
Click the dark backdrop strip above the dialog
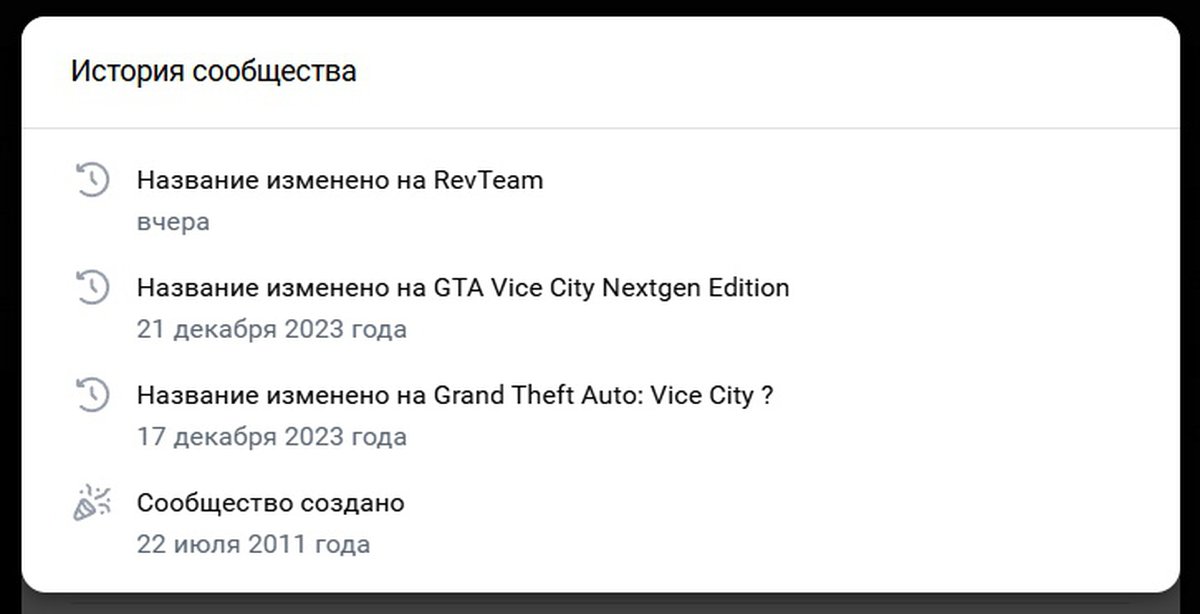coord(600,7)
